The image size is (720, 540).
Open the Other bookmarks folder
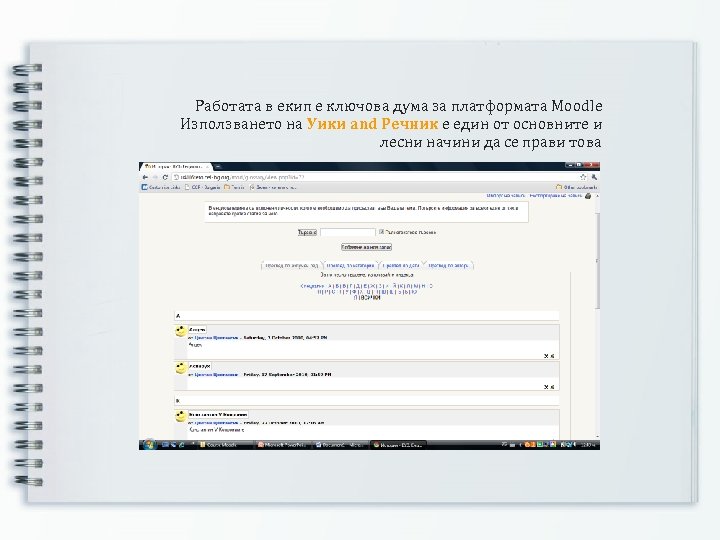coord(577,187)
